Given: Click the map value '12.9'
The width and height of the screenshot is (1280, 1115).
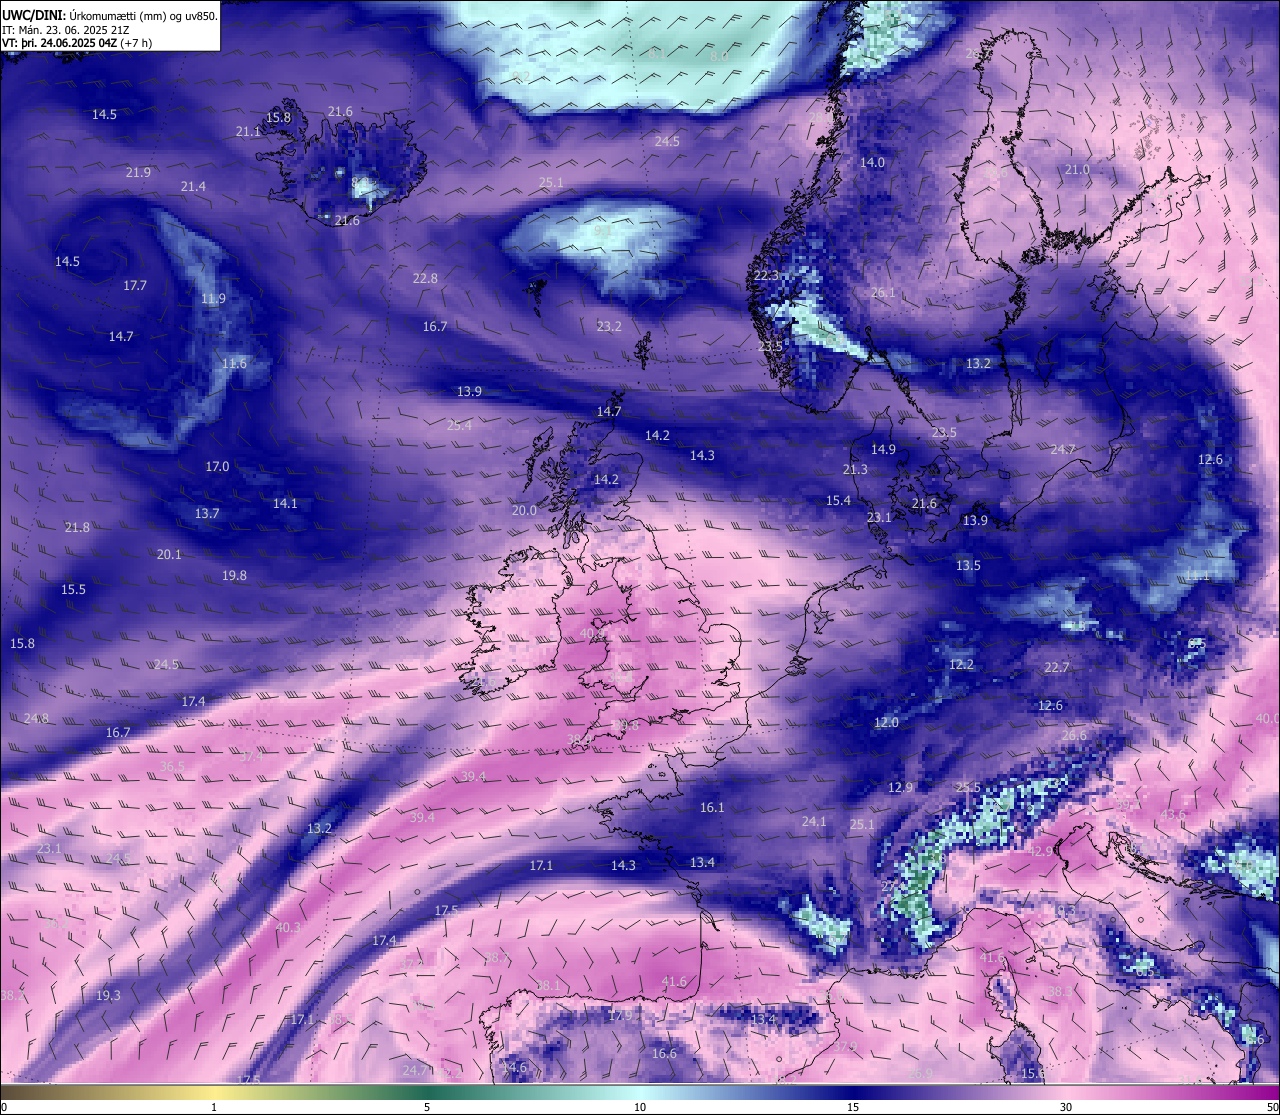Looking at the screenshot, I should click(x=900, y=788).
